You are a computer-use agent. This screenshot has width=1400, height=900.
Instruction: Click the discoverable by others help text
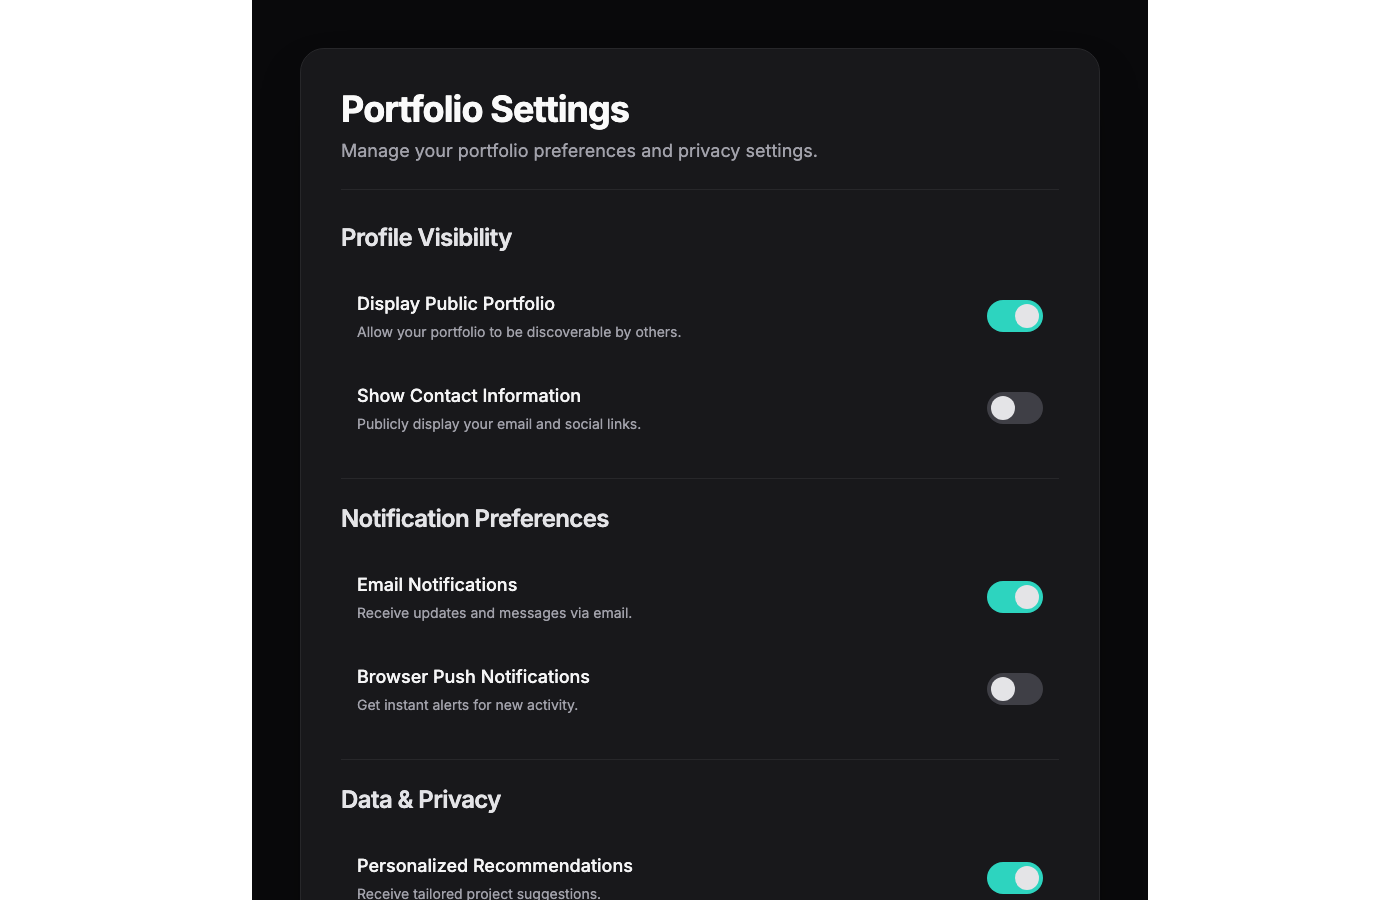pyautogui.click(x=519, y=332)
